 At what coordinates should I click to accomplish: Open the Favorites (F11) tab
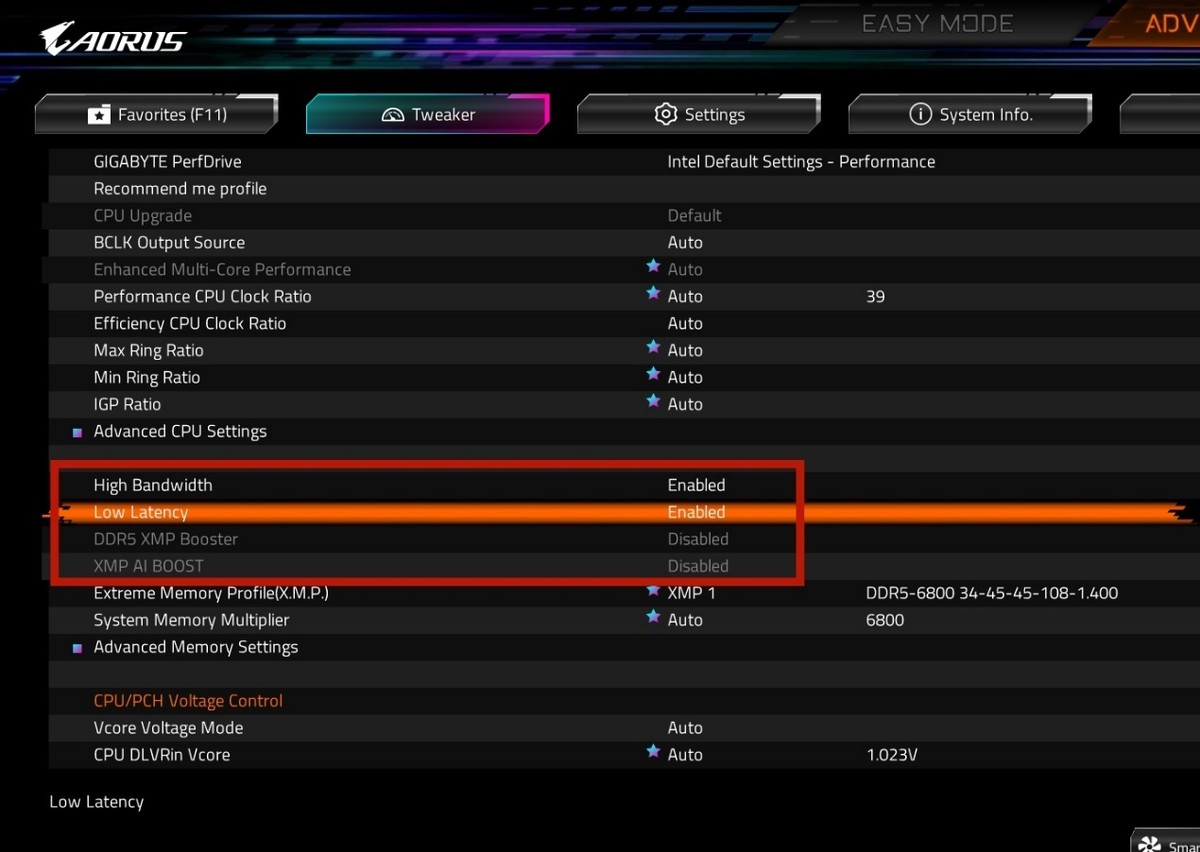pyautogui.click(x=157, y=114)
